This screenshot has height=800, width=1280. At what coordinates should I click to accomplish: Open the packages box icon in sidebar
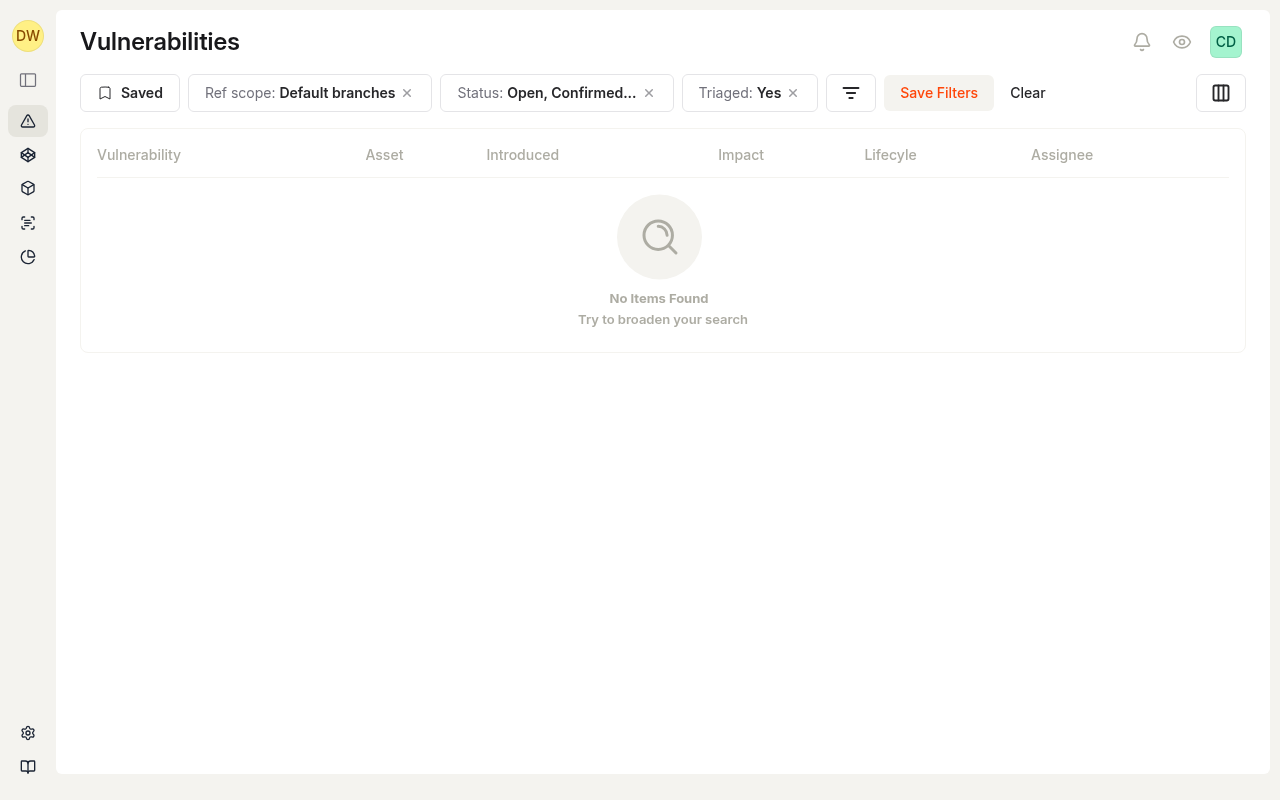(27, 188)
